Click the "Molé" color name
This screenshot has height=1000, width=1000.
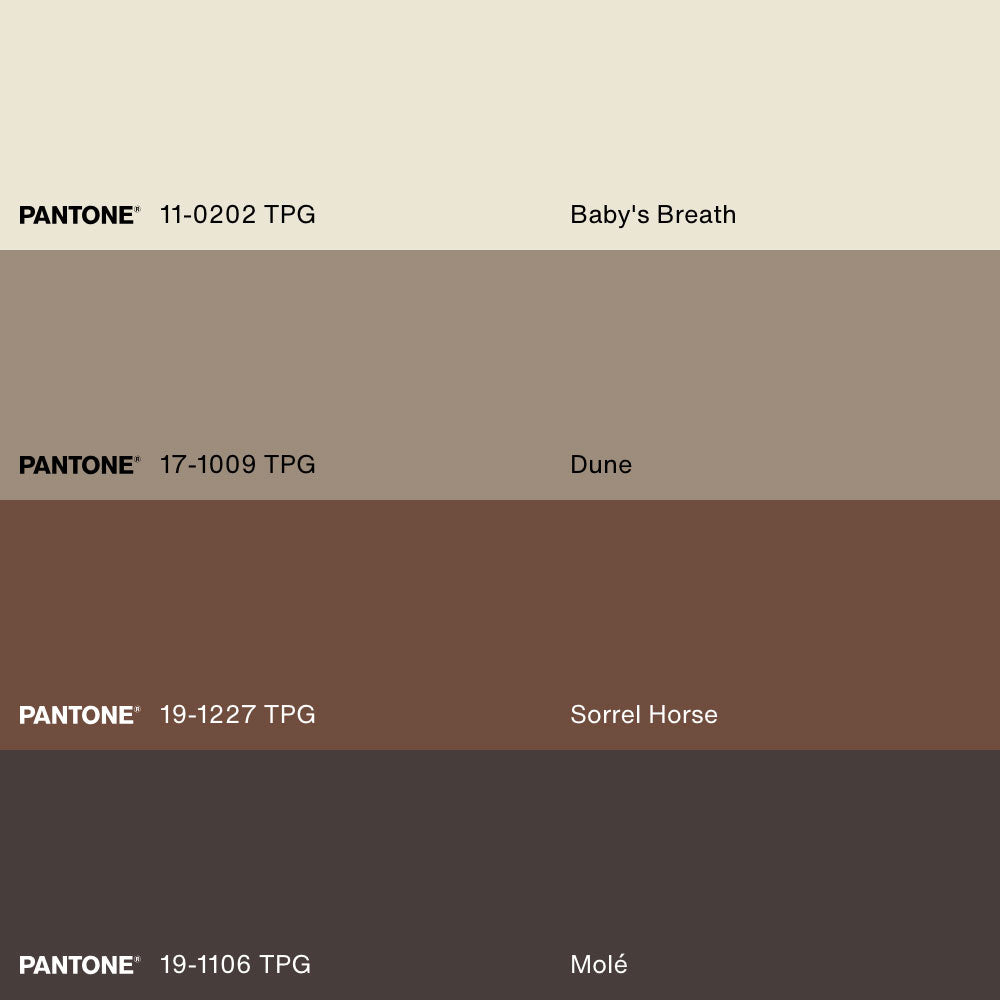pyautogui.click(x=599, y=964)
